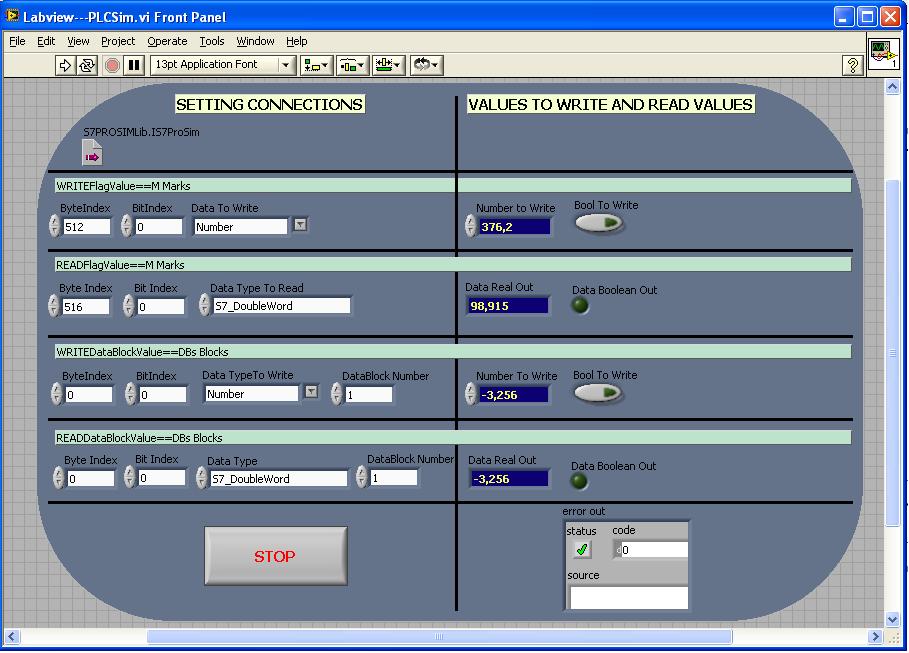Click the Run Continuously icon
Screen dimensions: 909x653
tap(87, 65)
